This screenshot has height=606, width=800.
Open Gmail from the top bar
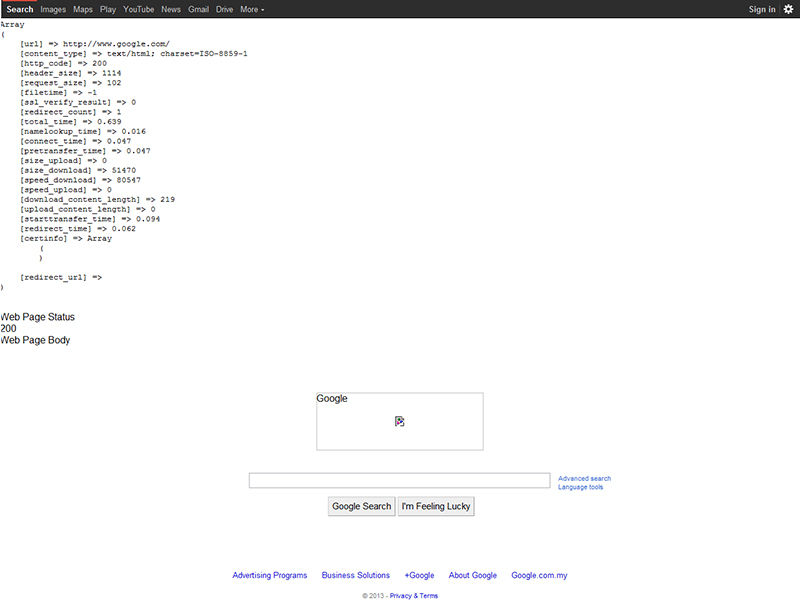point(198,8)
